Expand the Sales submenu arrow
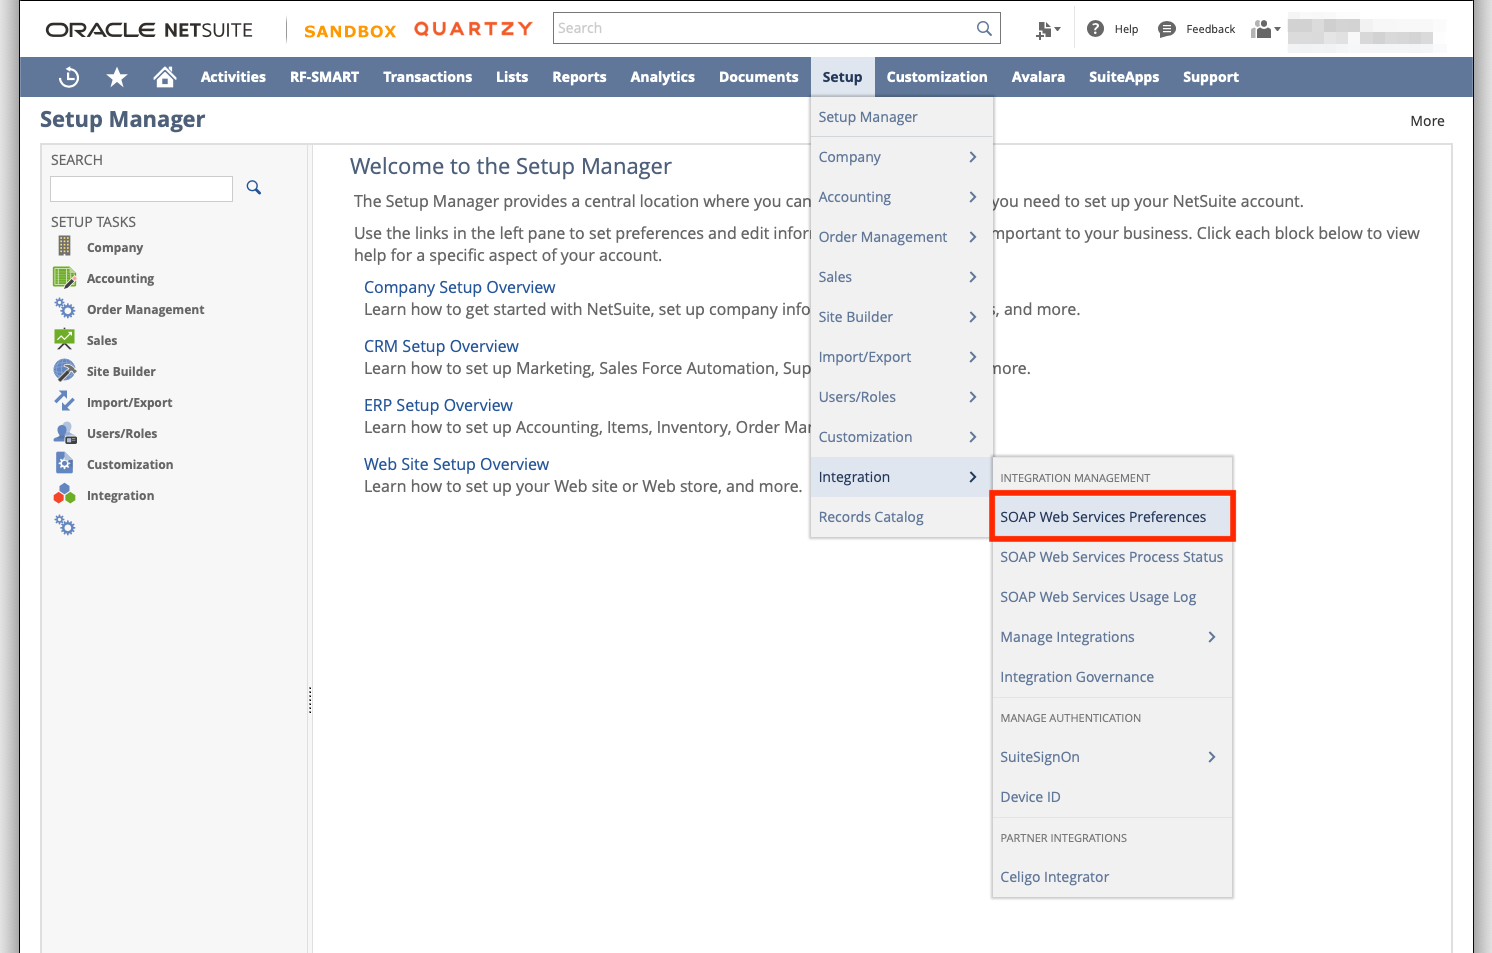 tap(972, 277)
